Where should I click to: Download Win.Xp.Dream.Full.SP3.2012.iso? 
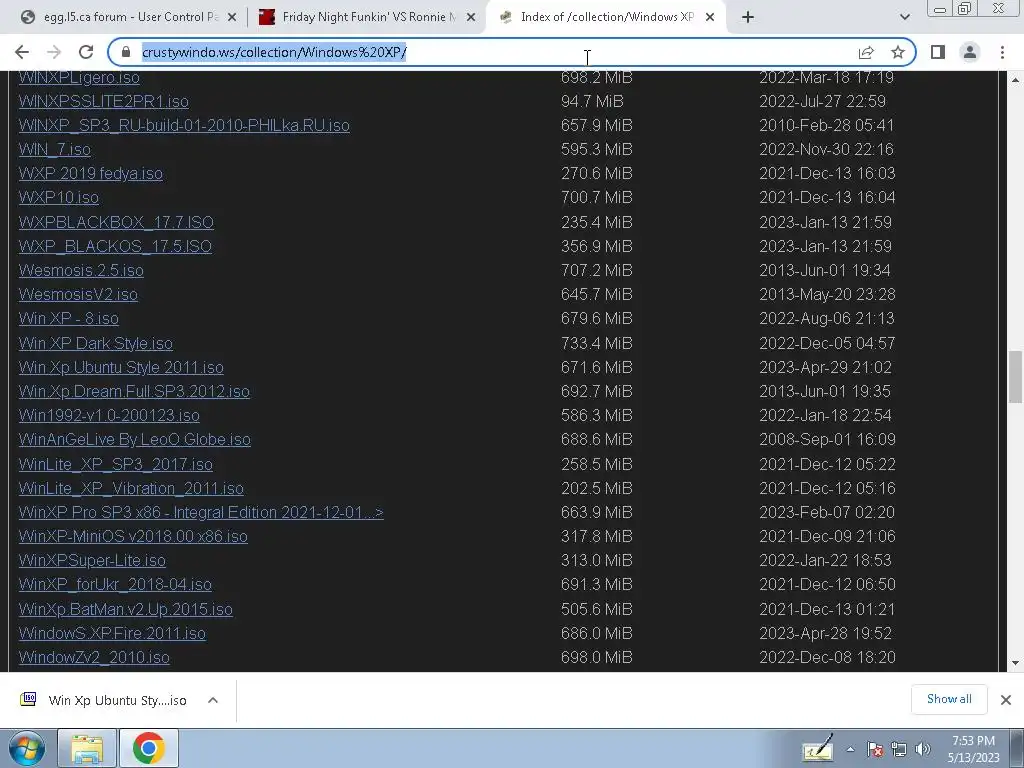coord(134,391)
